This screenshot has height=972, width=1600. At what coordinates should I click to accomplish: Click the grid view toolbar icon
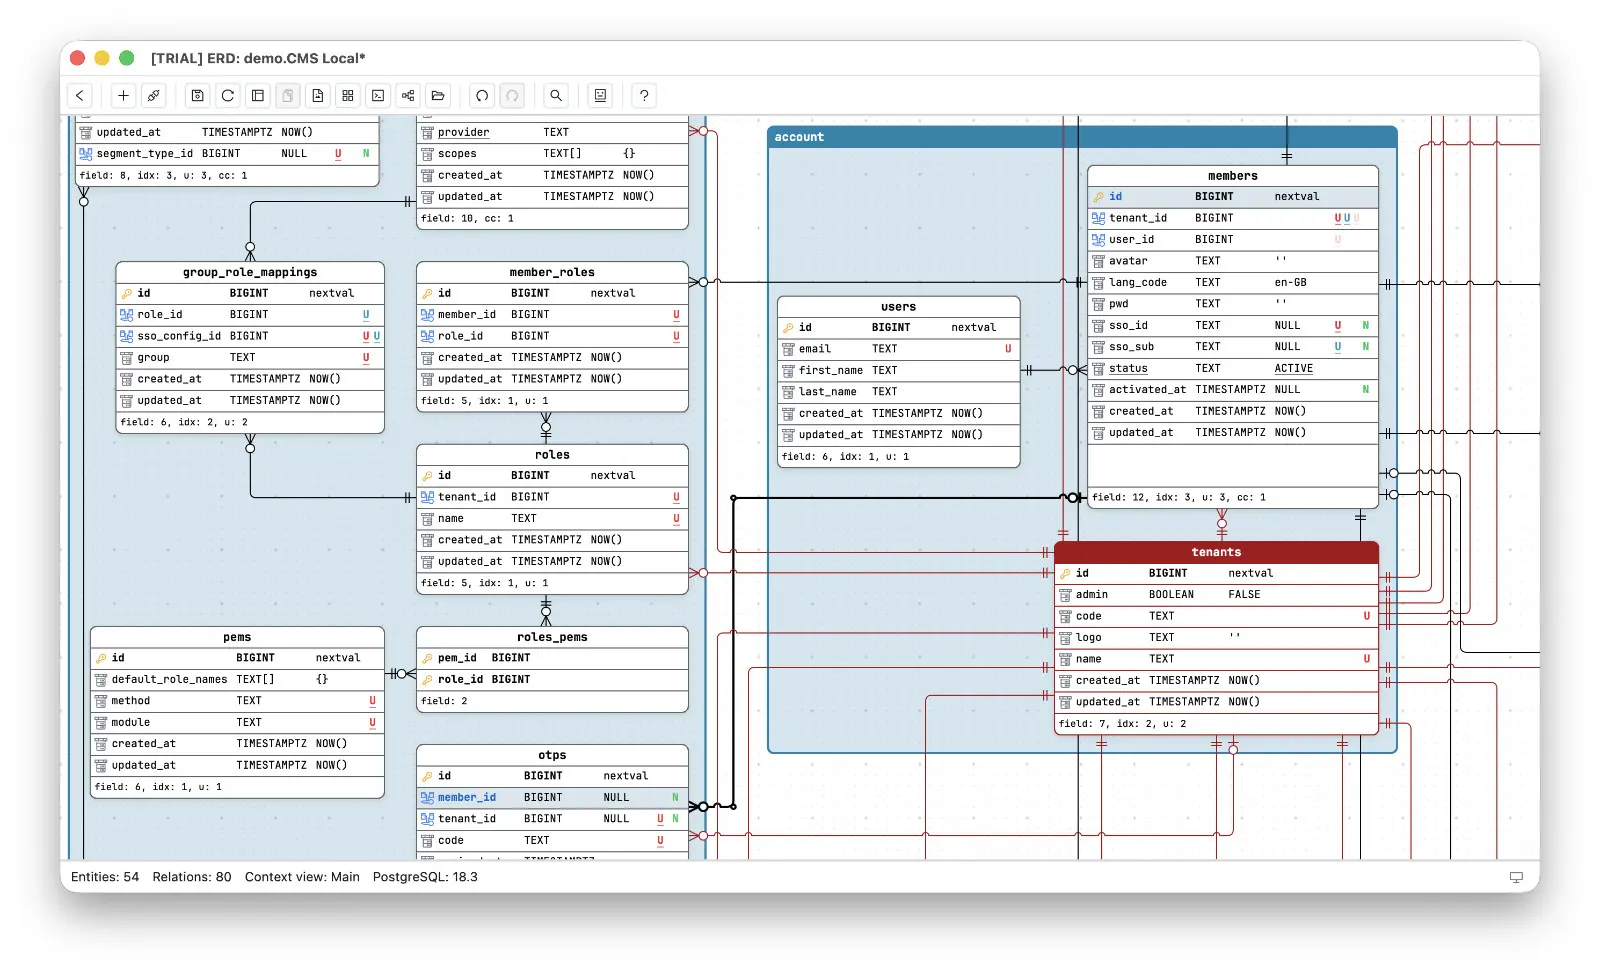348,96
